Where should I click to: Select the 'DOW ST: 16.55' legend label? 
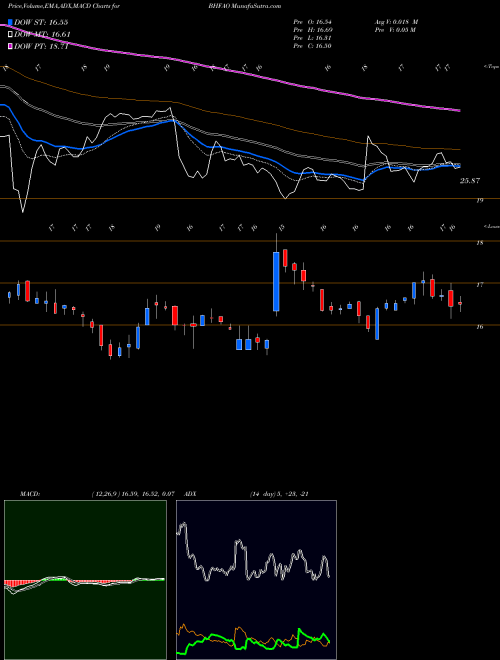pyautogui.click(x=41, y=22)
